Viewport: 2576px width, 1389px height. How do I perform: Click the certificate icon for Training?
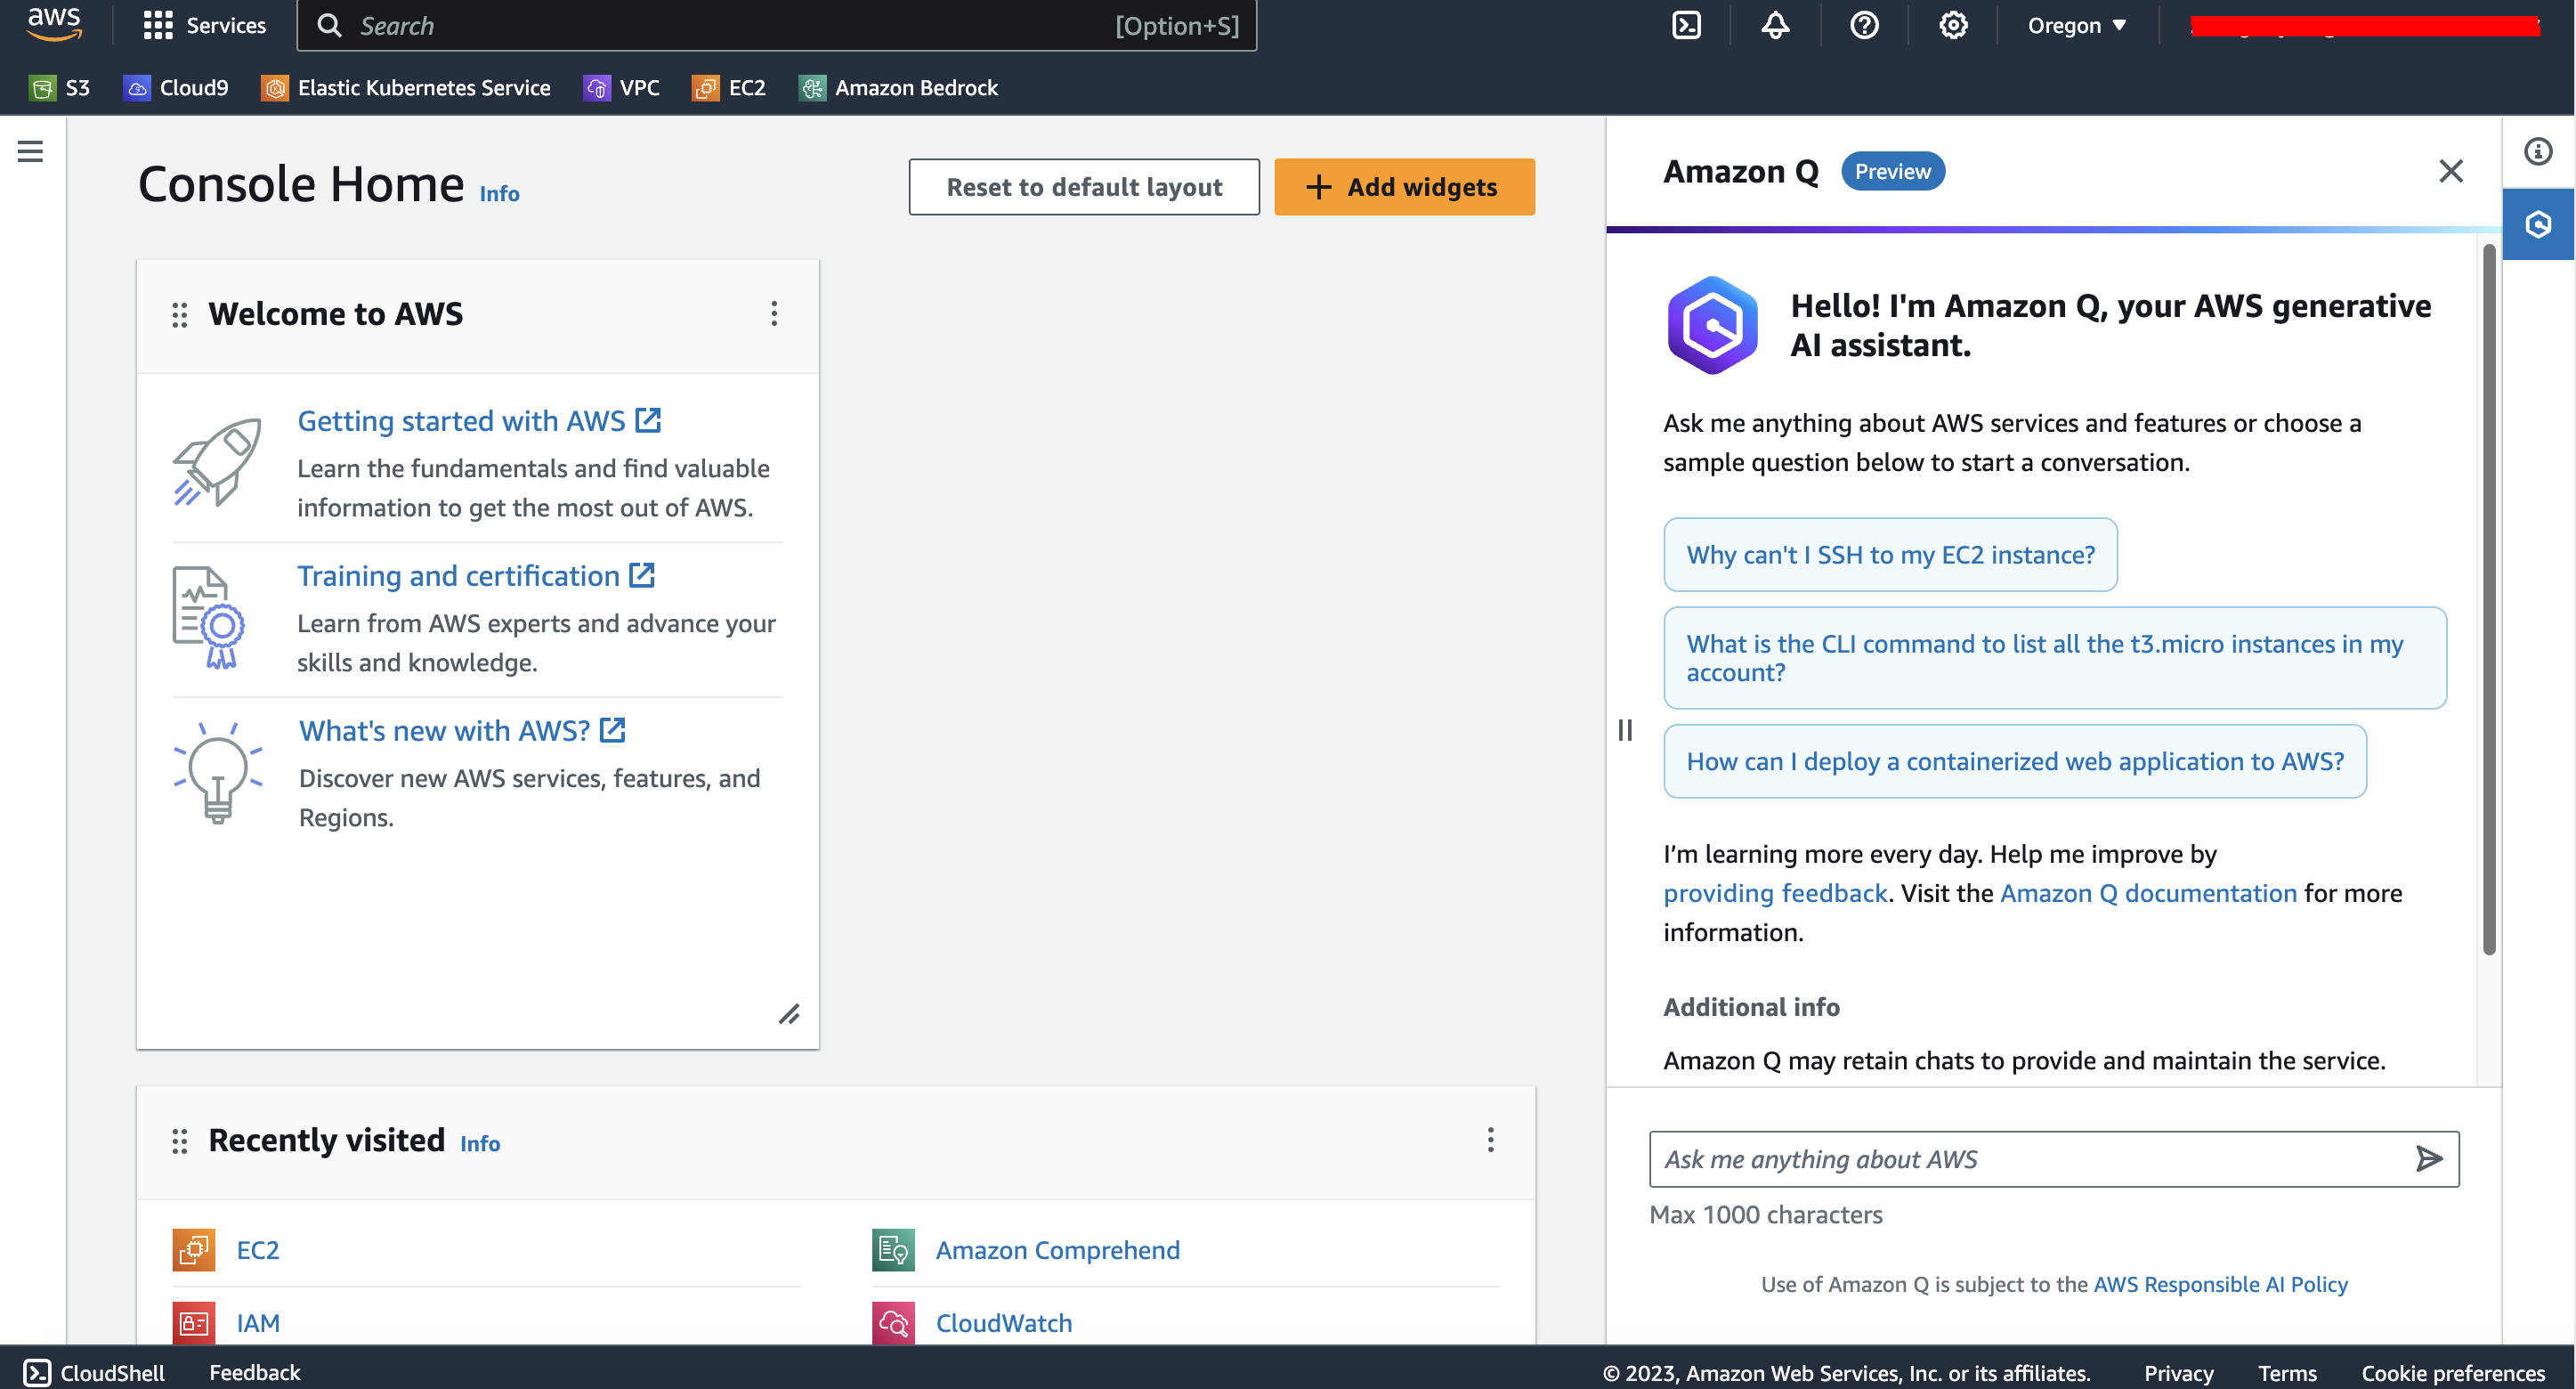[208, 617]
